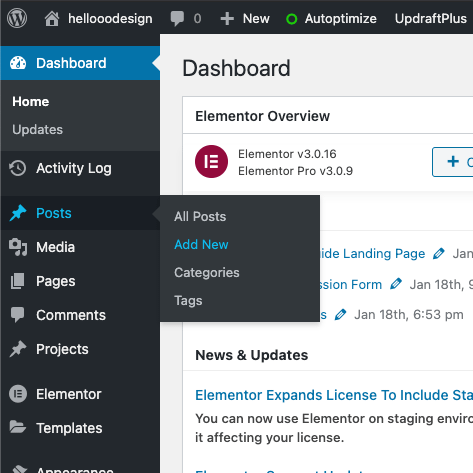Click the Media icon in sidebar
473x473 pixels.
[18, 247]
